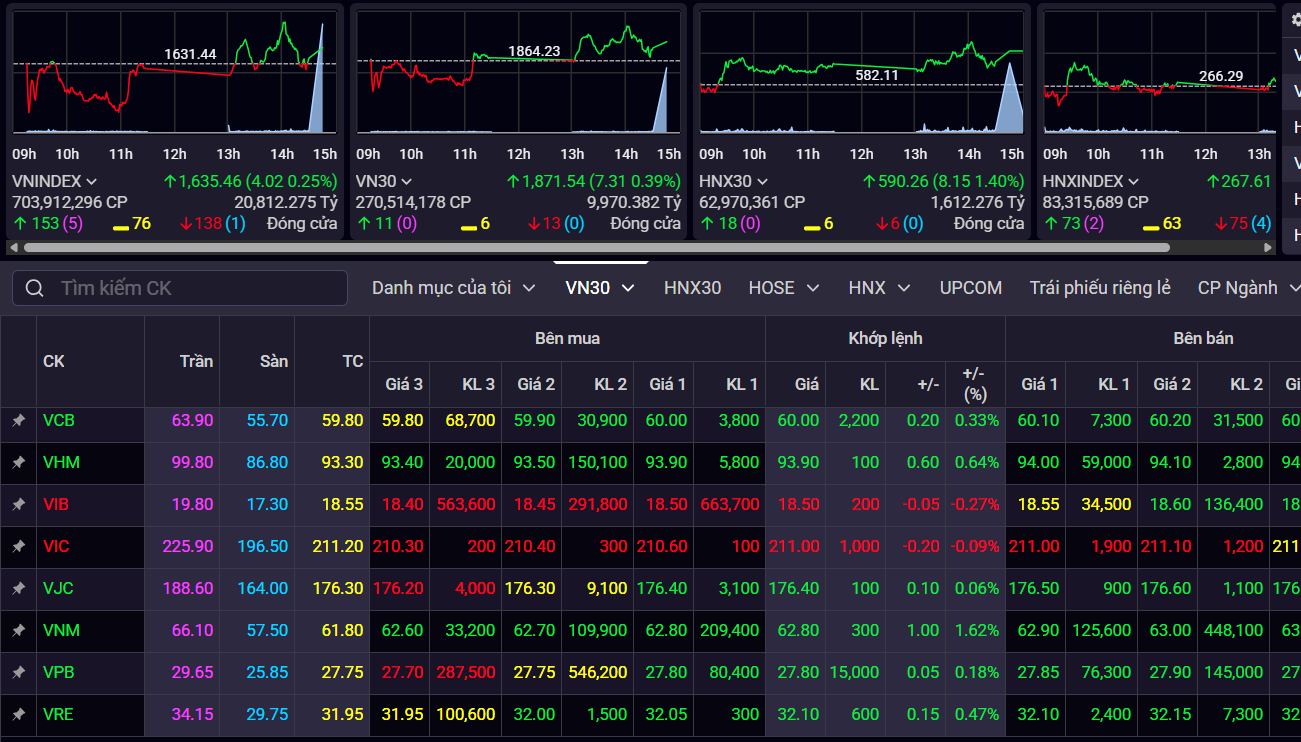Click the pin icon beside VRE
This screenshot has width=1301, height=742.
click(x=18, y=715)
